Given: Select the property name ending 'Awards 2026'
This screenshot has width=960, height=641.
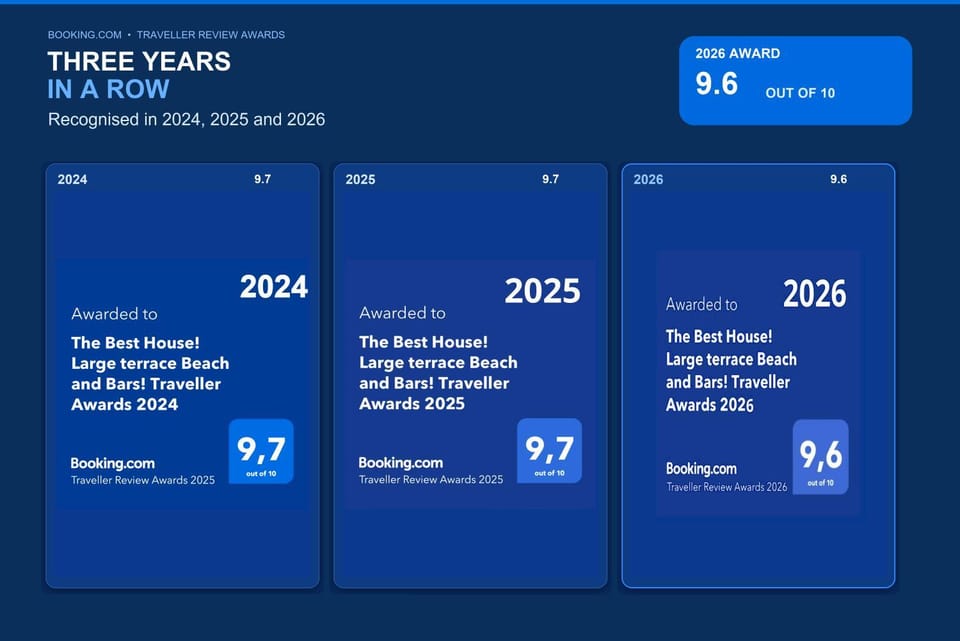Looking at the screenshot, I should coord(732,370).
